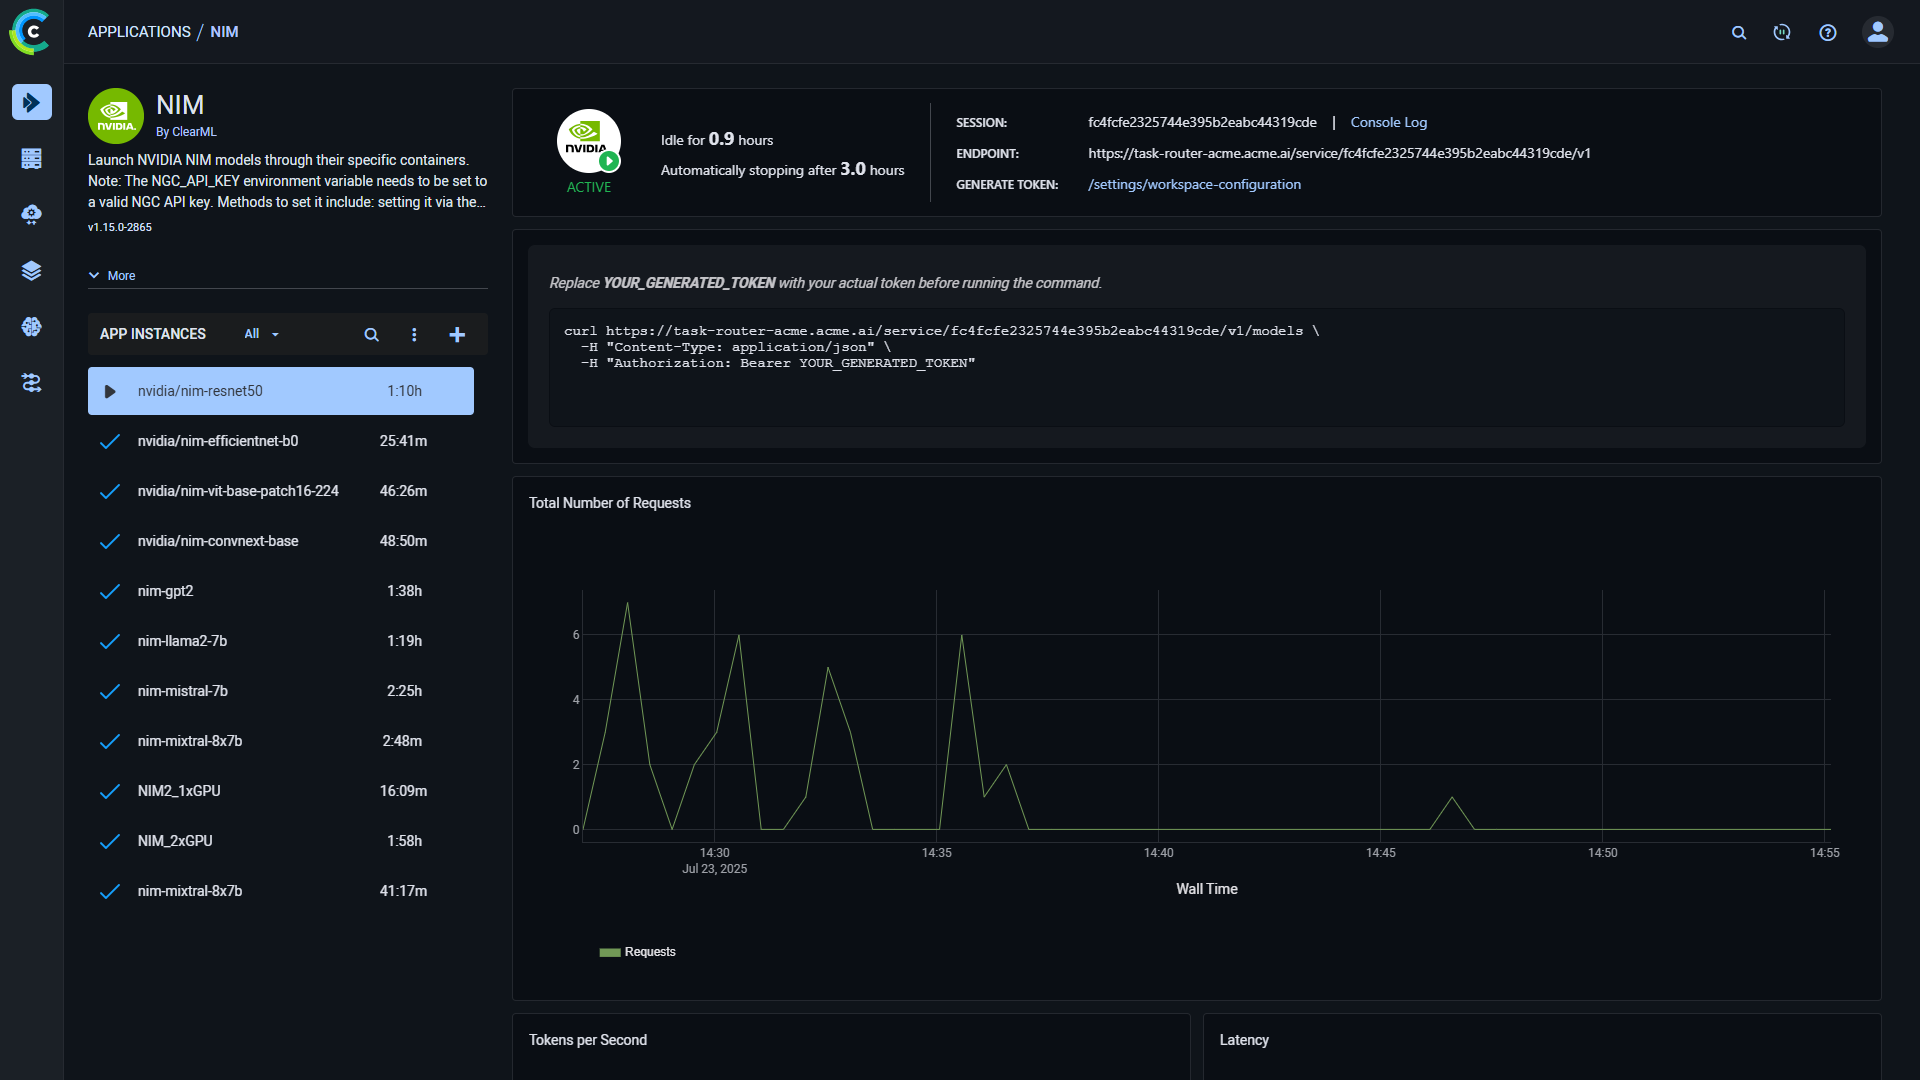Expand the More description section
The width and height of the screenshot is (1920, 1080).
click(x=112, y=276)
